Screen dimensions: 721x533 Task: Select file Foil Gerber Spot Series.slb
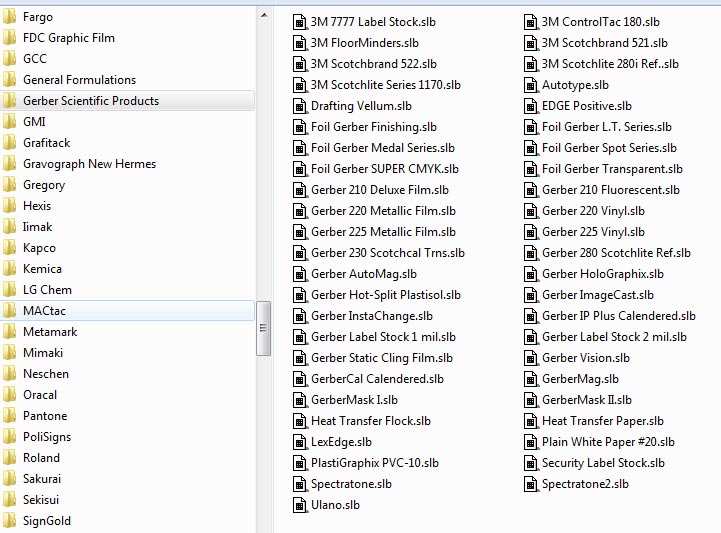[609, 148]
